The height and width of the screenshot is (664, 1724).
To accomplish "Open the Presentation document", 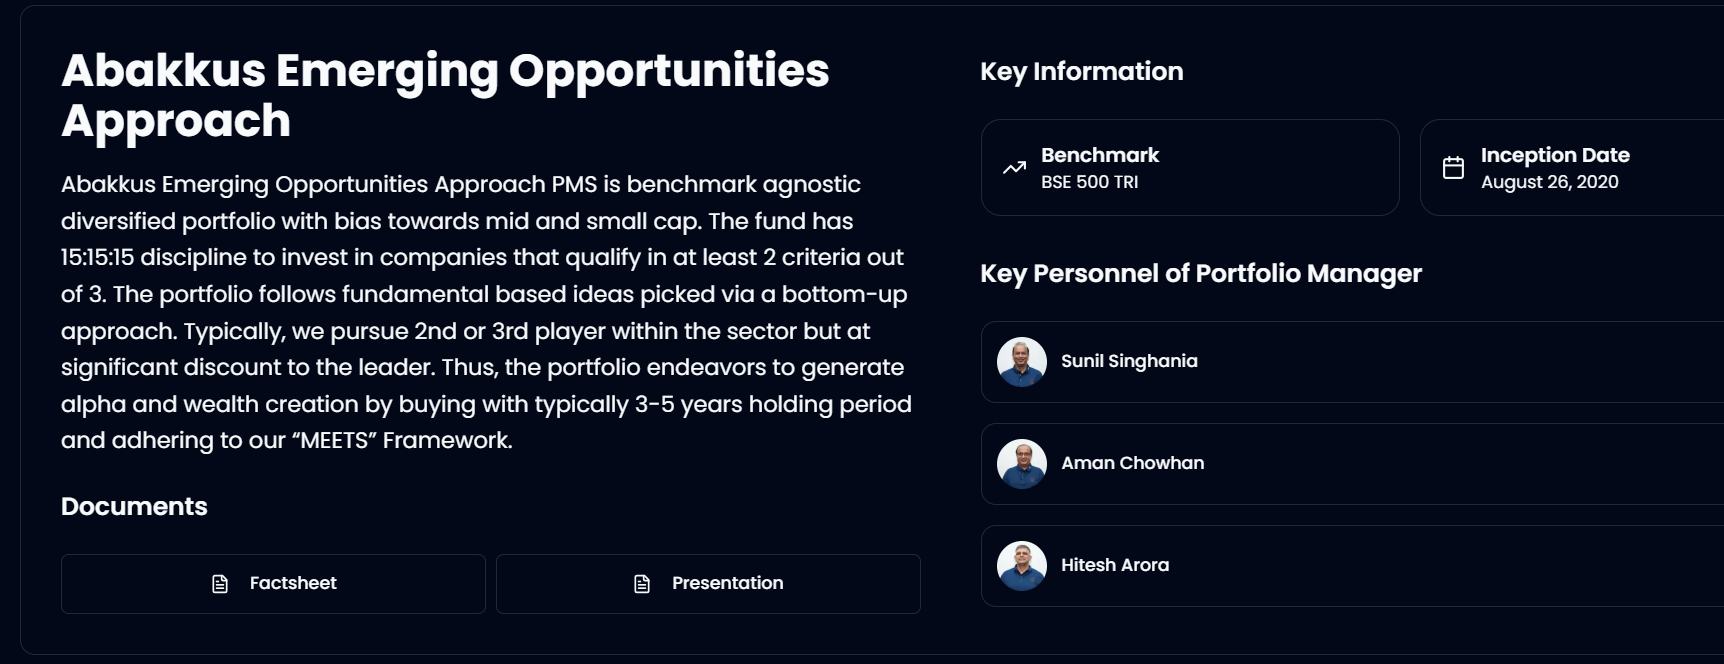I will pos(708,584).
